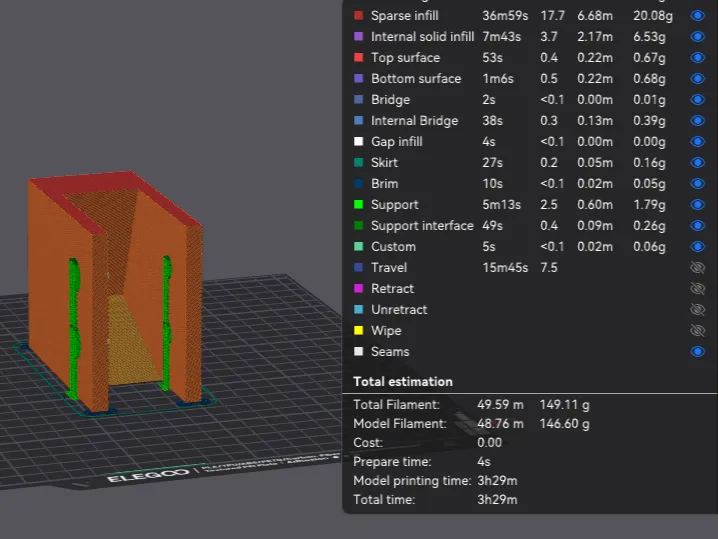Click the Bridge color swatch

[359, 99]
